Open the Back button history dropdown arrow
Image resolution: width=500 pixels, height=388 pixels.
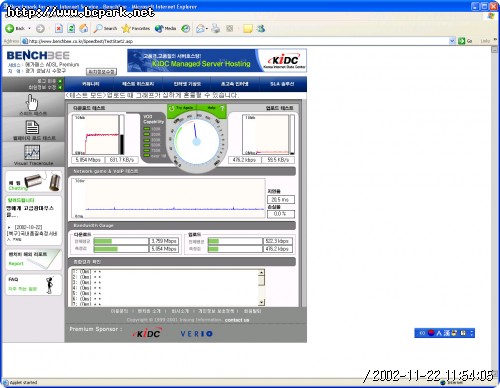click(x=29, y=29)
